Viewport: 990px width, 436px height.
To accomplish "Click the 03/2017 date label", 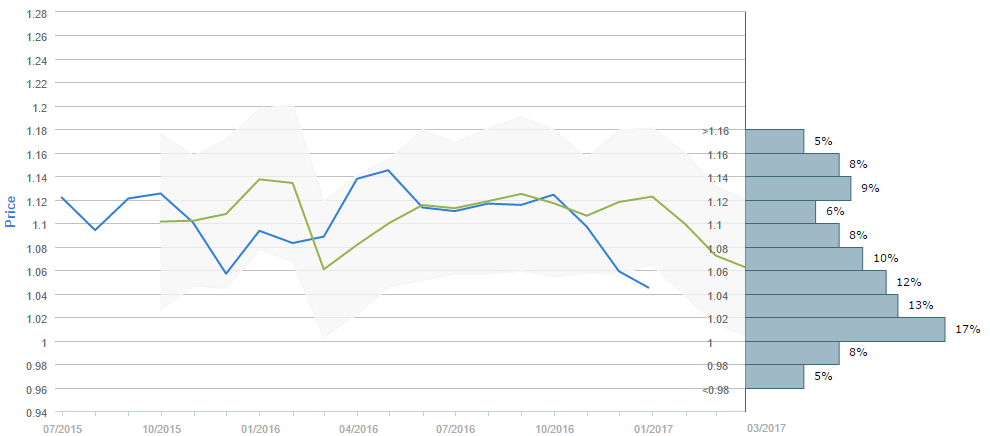I will 768,428.
